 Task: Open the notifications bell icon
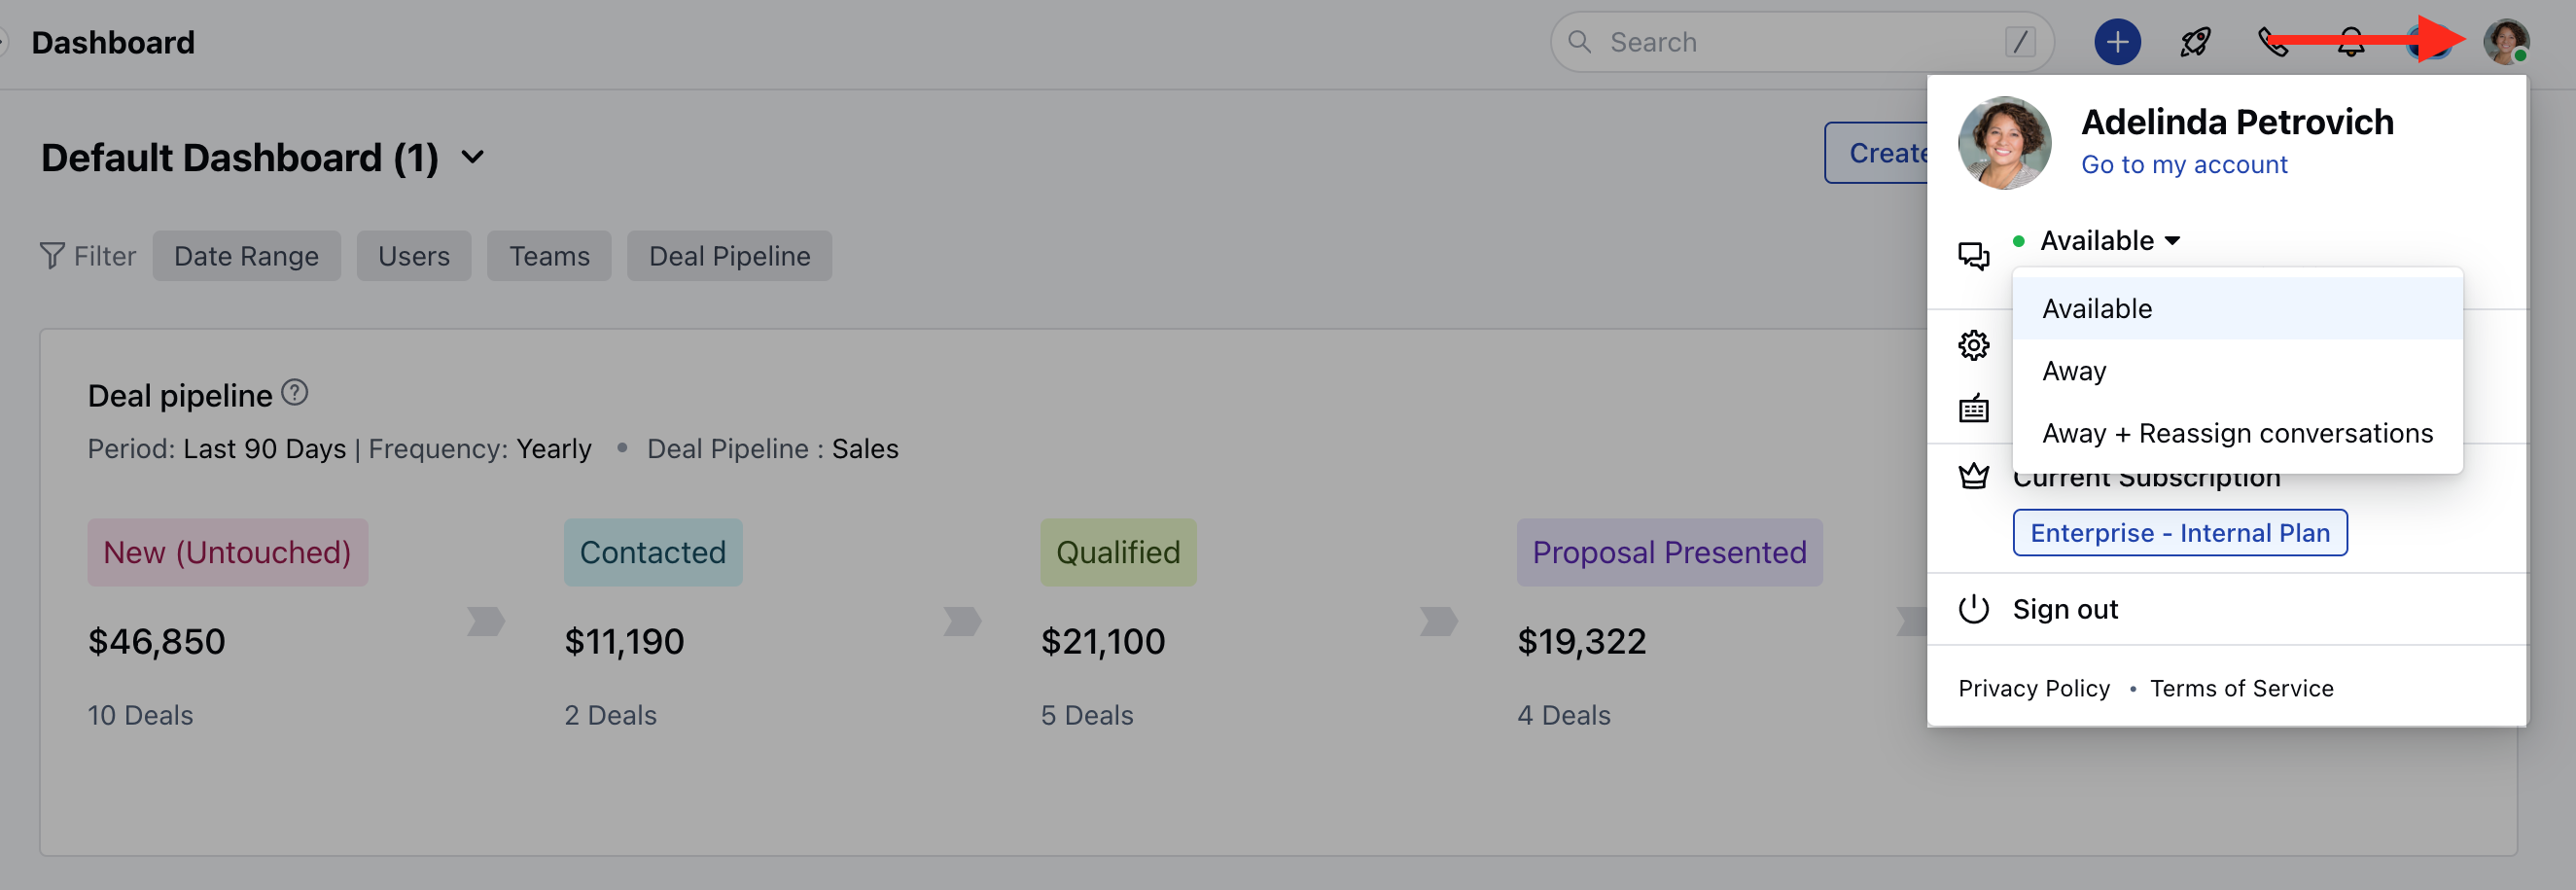tap(2351, 42)
